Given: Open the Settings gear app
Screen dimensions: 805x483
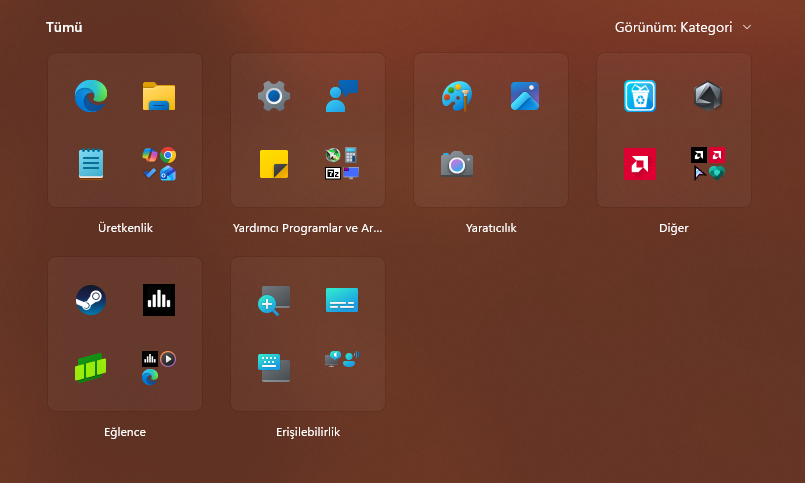Looking at the screenshot, I should [274, 96].
